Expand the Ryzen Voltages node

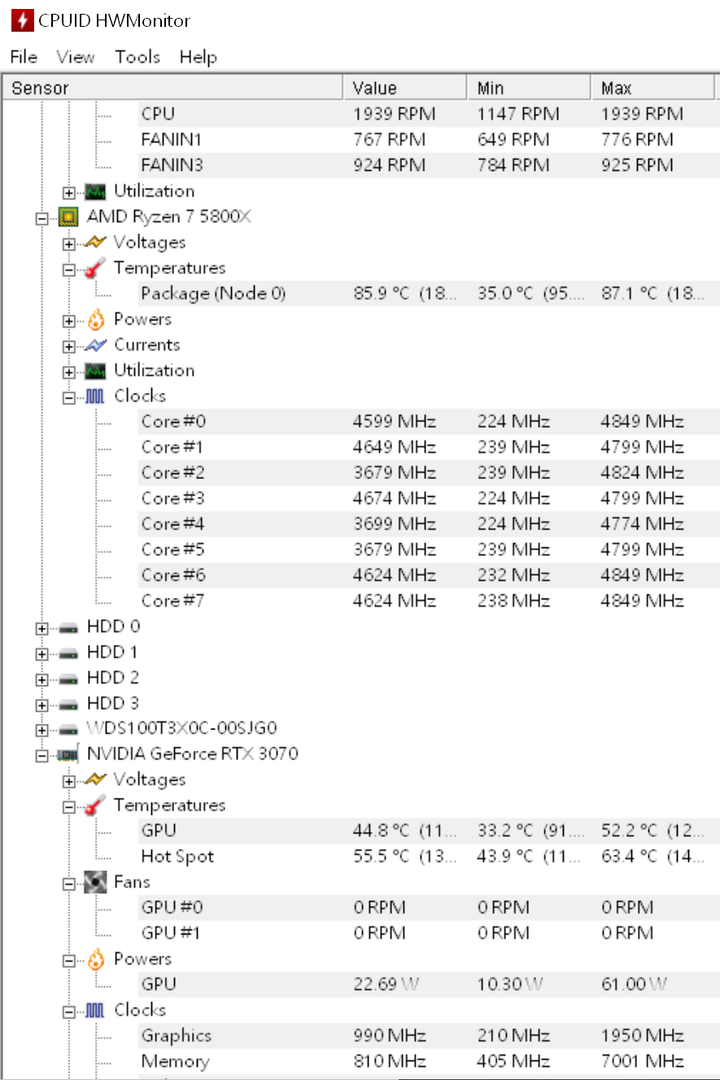[69, 244]
